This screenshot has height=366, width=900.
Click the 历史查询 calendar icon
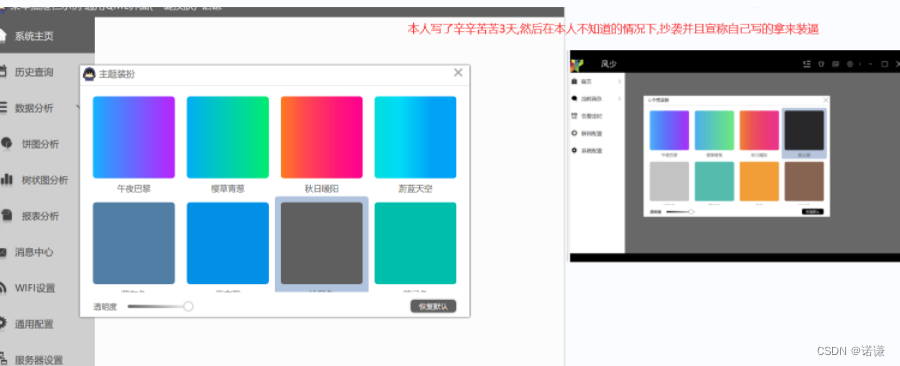(3, 72)
